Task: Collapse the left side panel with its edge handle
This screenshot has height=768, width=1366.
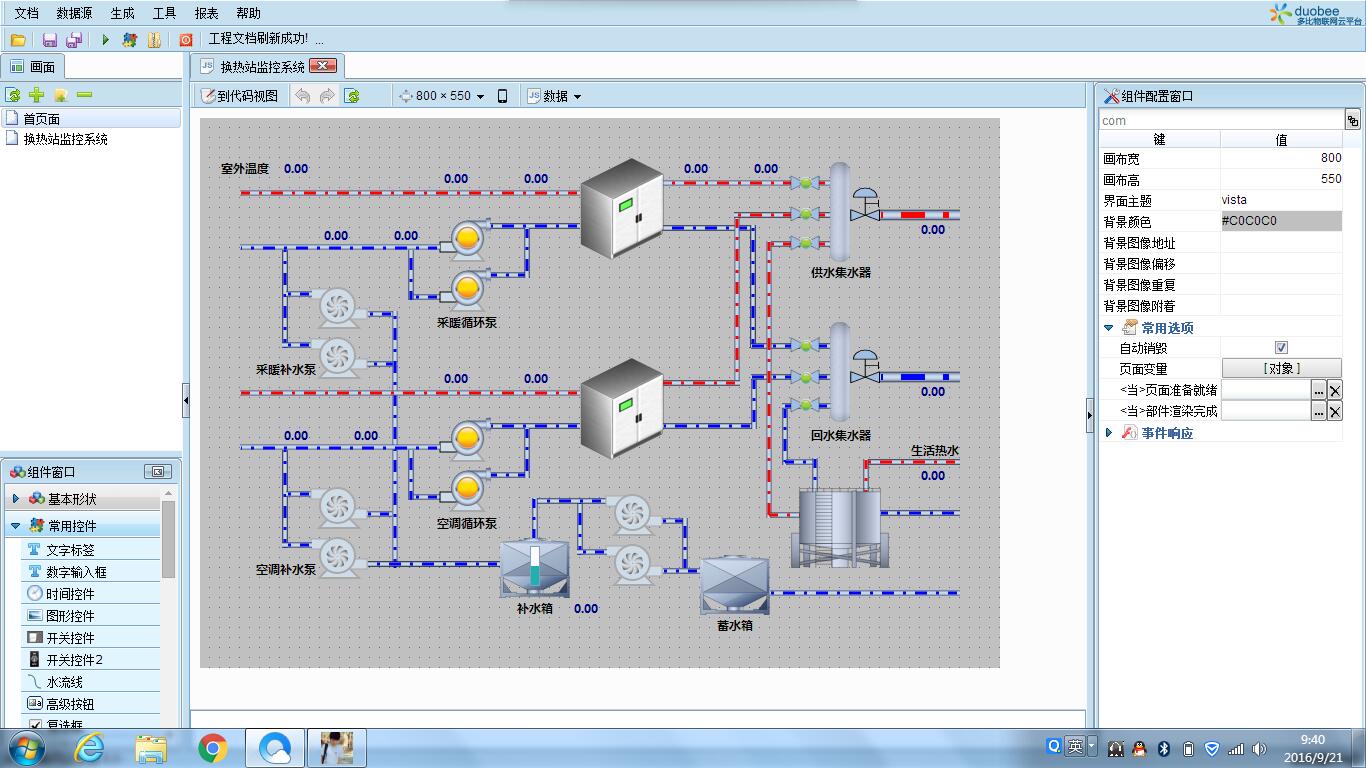Action: 185,400
